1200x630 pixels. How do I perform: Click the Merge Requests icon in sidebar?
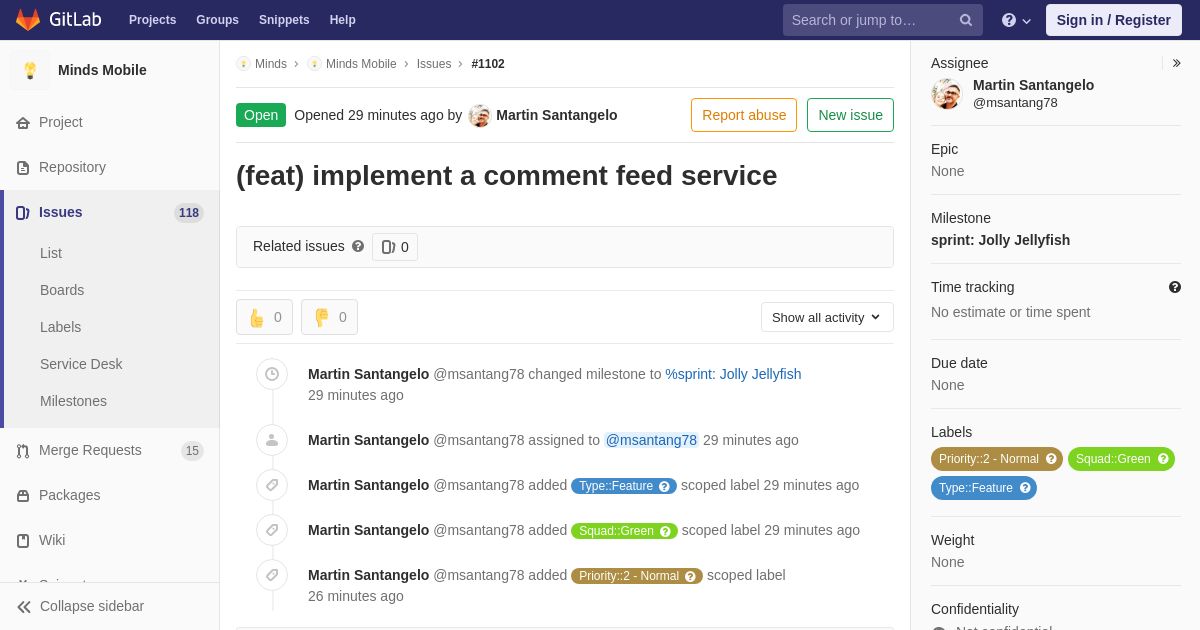pos(23,451)
